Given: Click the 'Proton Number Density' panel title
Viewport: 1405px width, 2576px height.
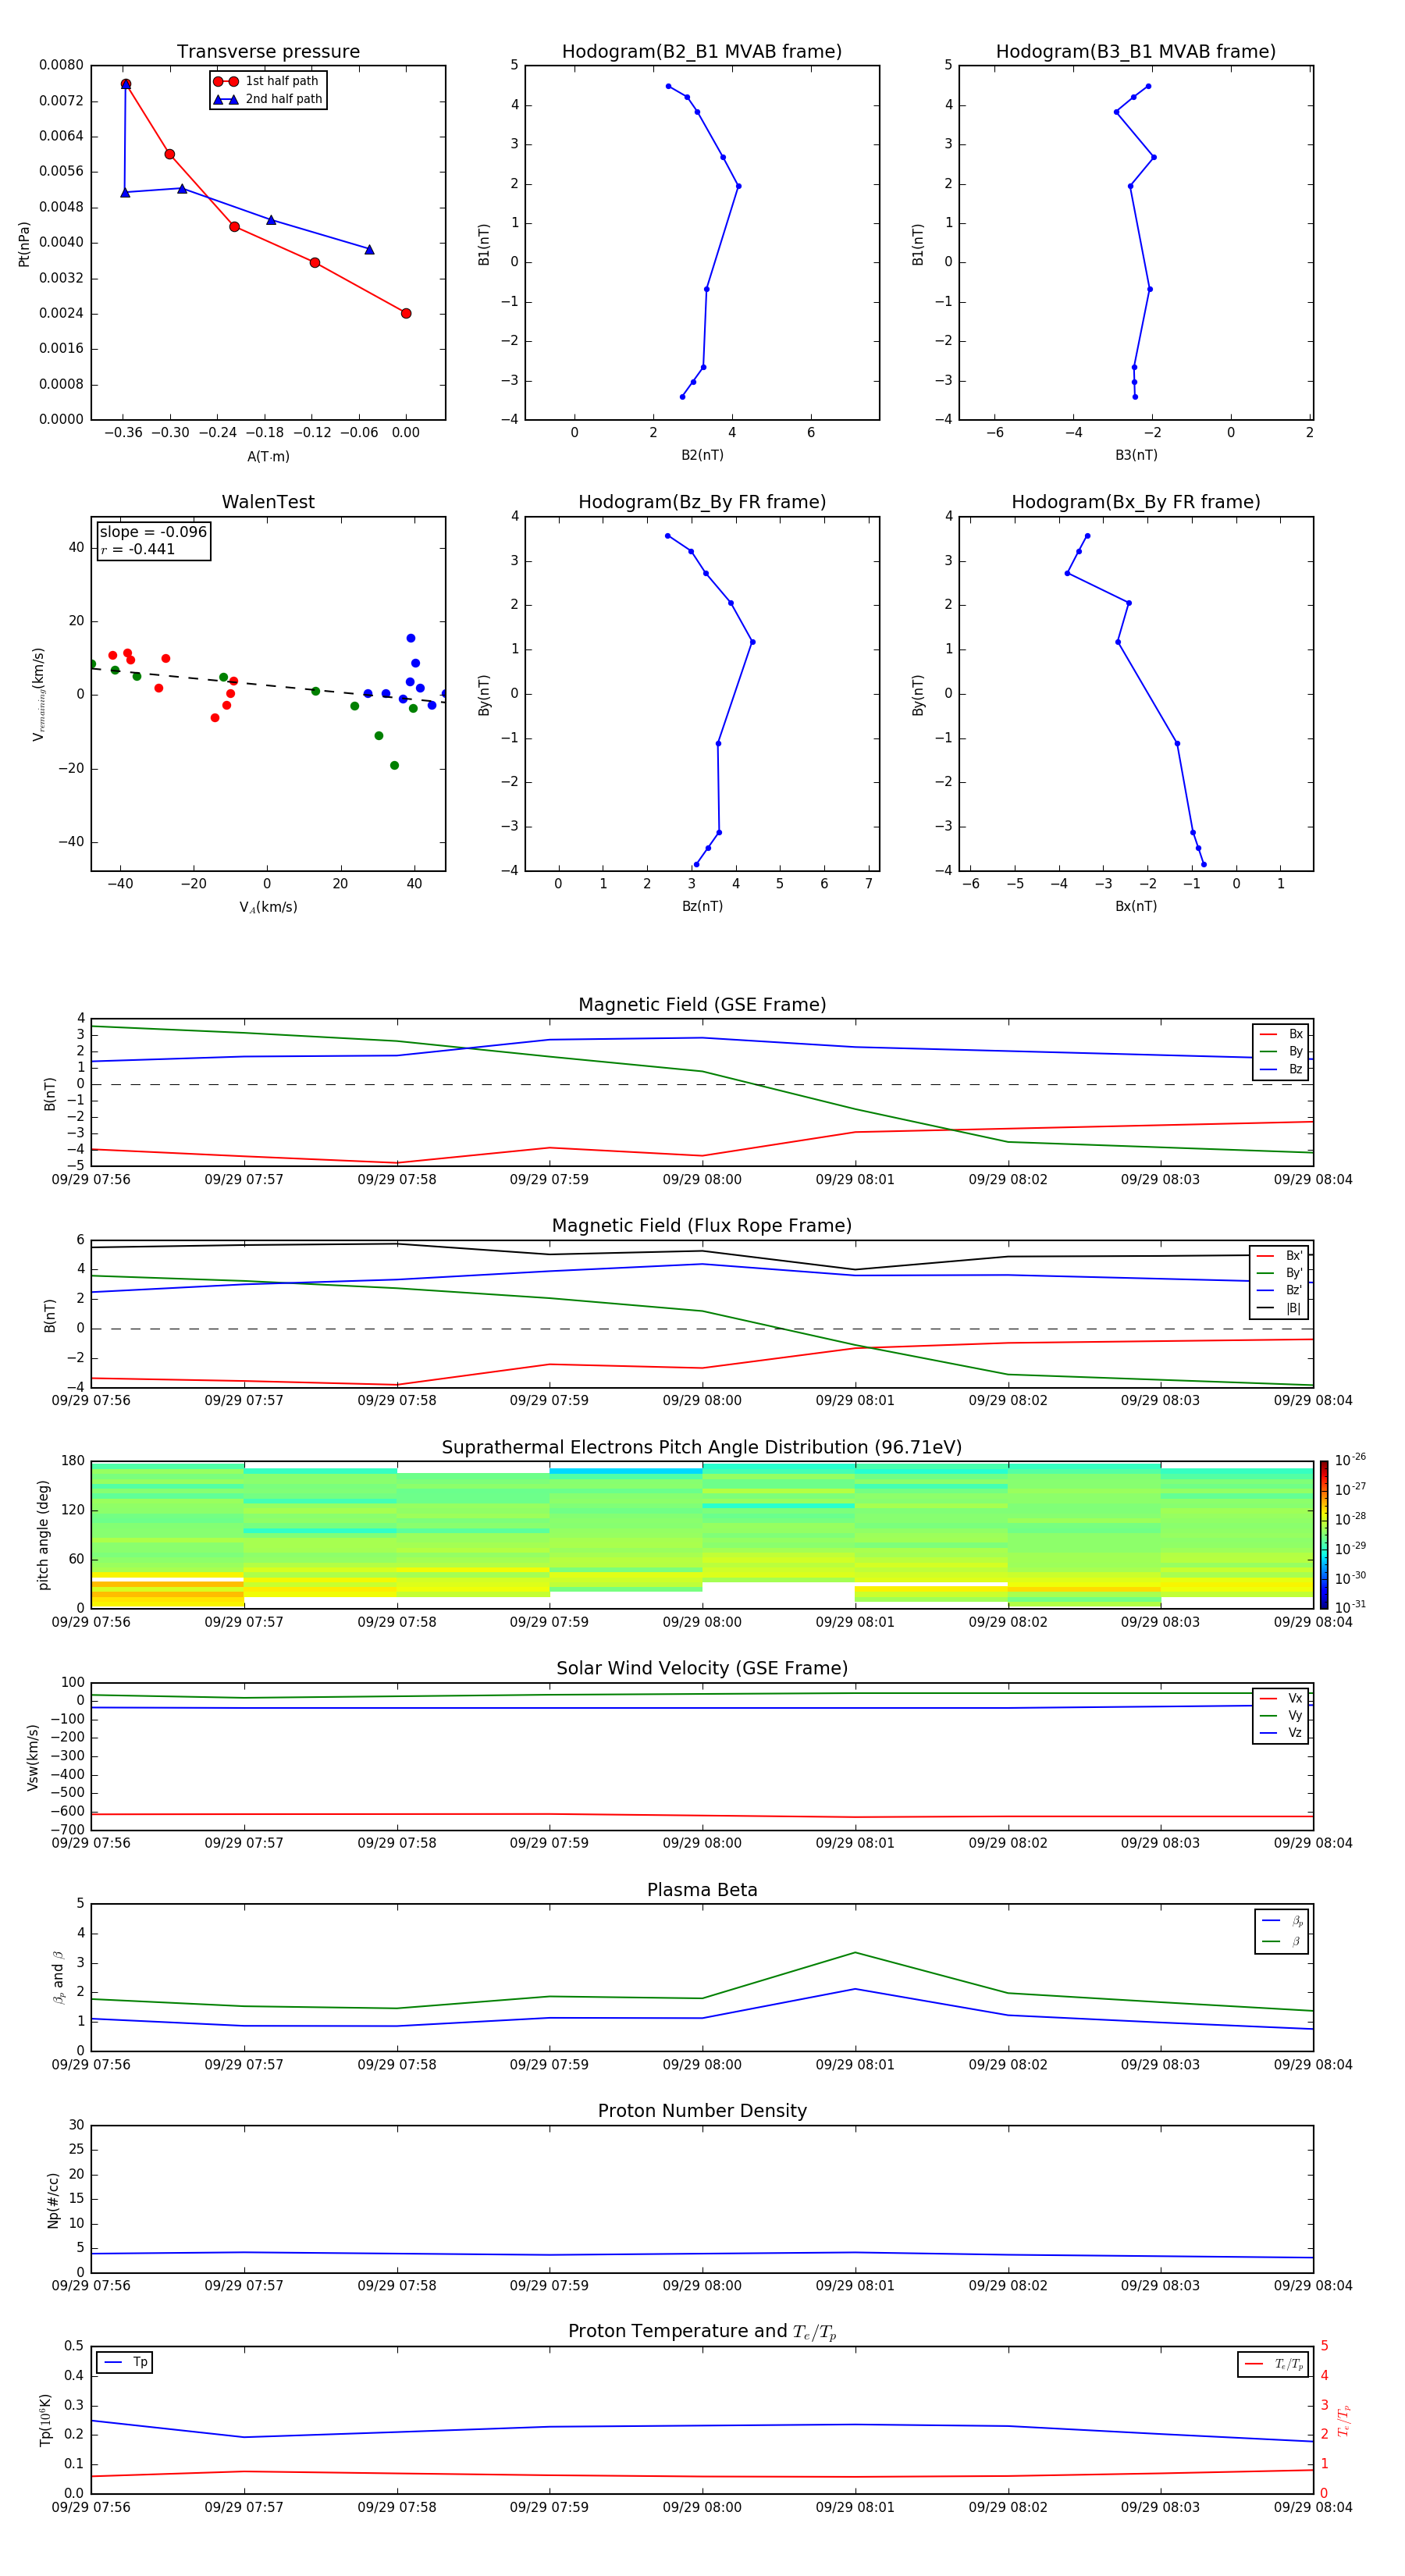Looking at the screenshot, I should [x=702, y=2110].
